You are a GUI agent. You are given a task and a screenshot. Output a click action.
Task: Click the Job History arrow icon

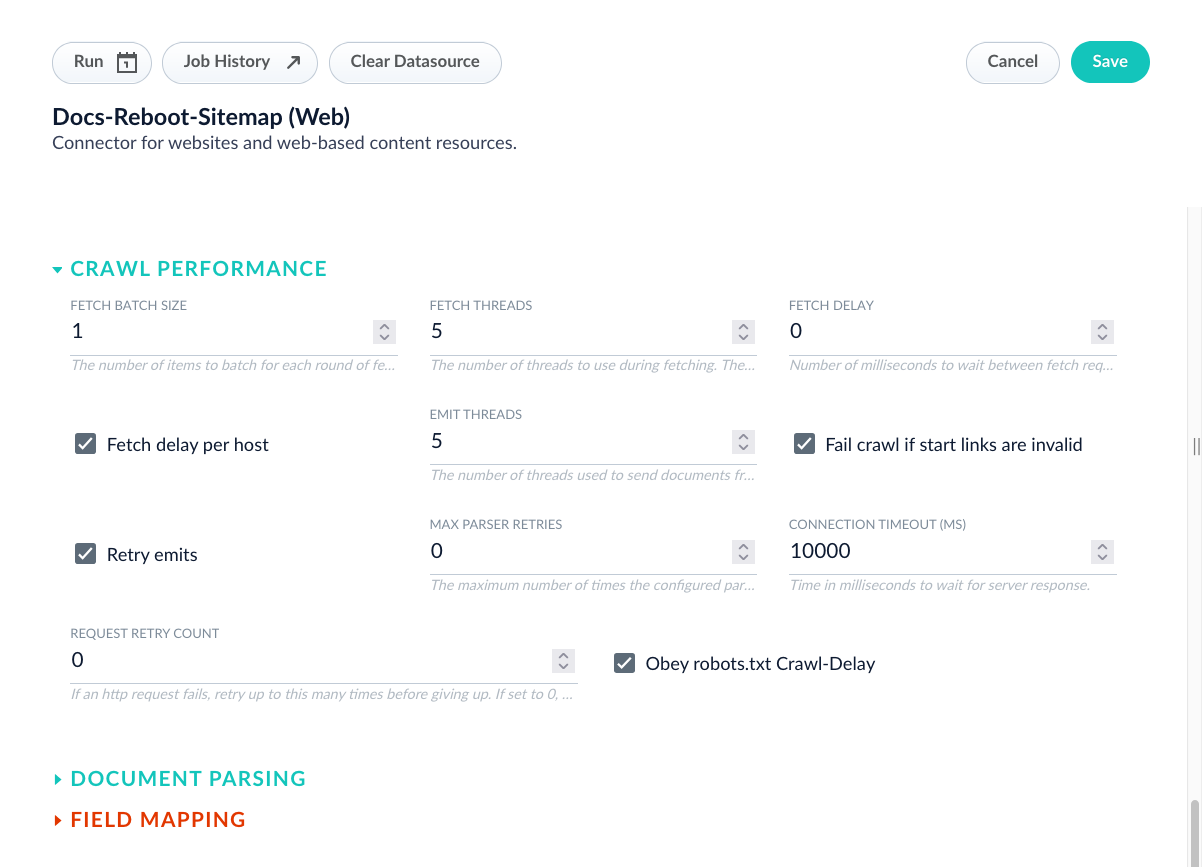pos(293,62)
